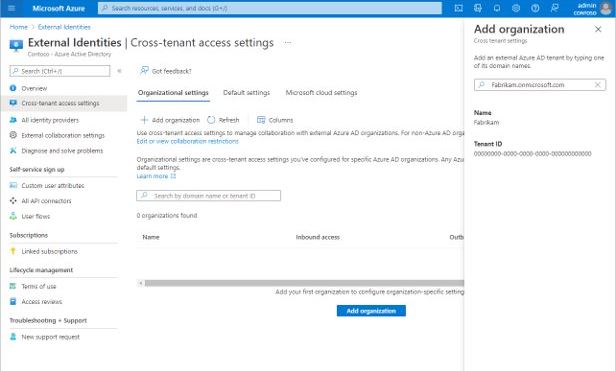This screenshot has height=371, width=616.
Task: Click the External Identities page icon
Action: click(16, 46)
